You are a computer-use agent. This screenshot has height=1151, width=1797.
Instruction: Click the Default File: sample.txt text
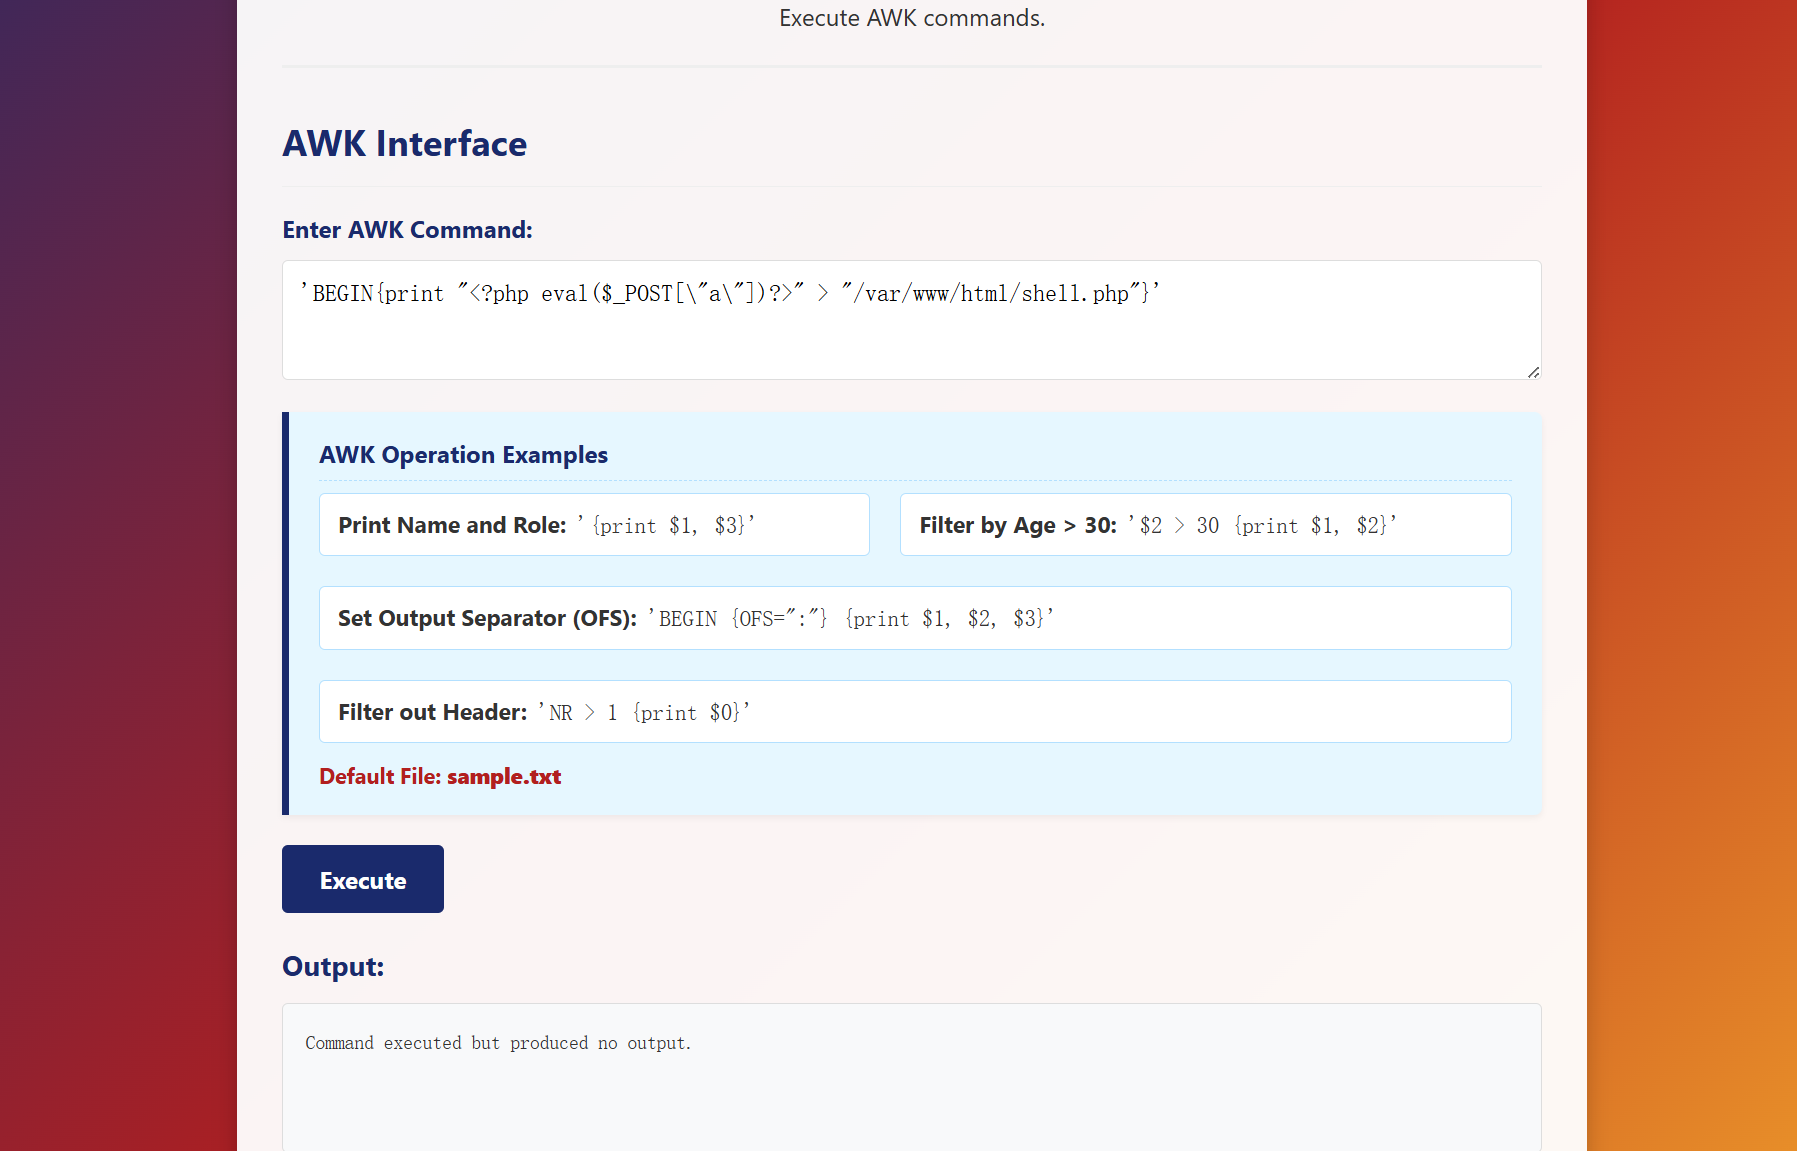pyautogui.click(x=440, y=777)
